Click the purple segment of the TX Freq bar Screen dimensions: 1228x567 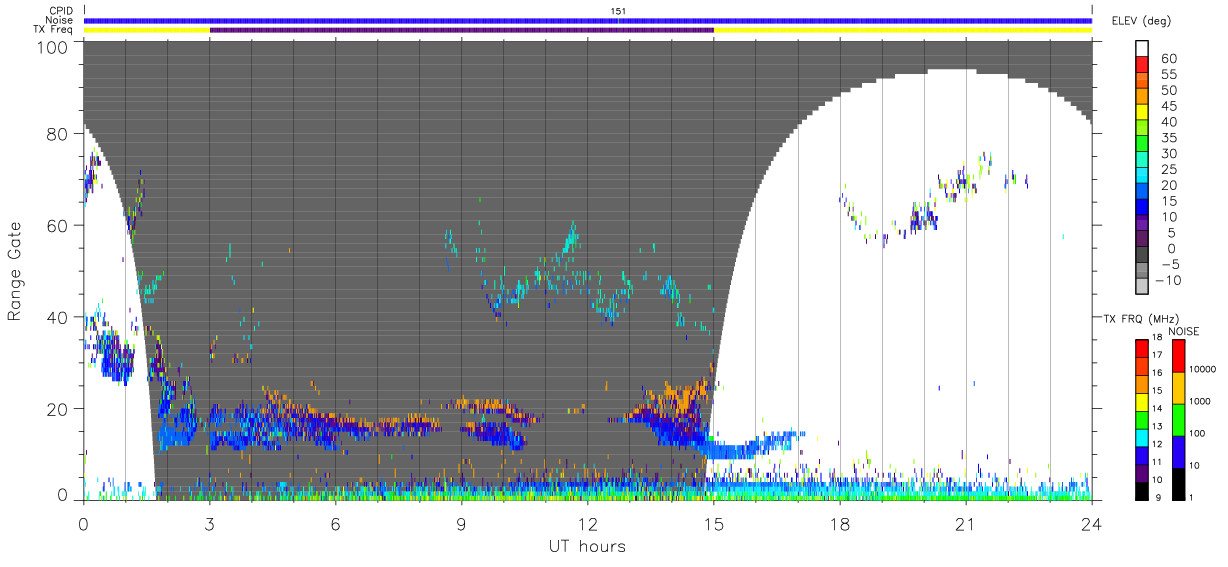point(461,30)
